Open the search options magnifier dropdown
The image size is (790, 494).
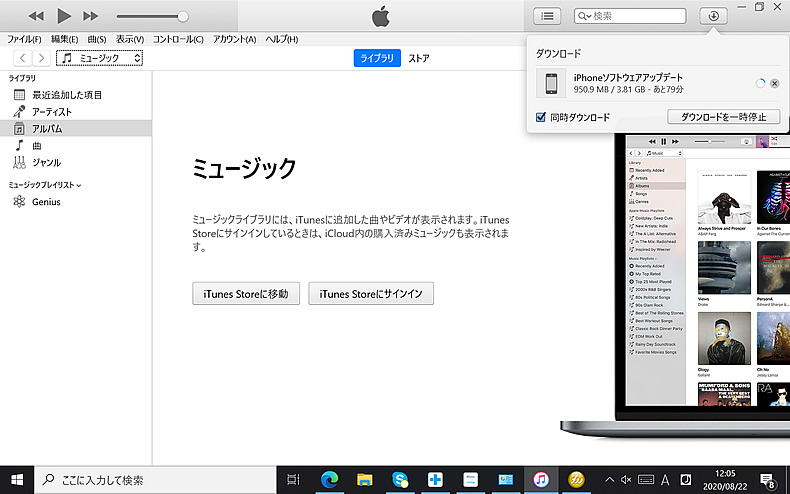click(584, 16)
